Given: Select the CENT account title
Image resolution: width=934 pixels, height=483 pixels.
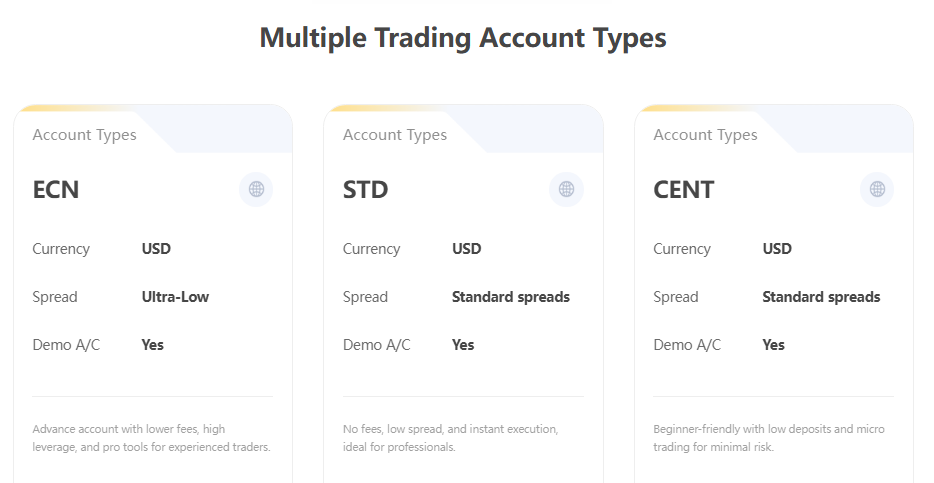Looking at the screenshot, I should (683, 190).
